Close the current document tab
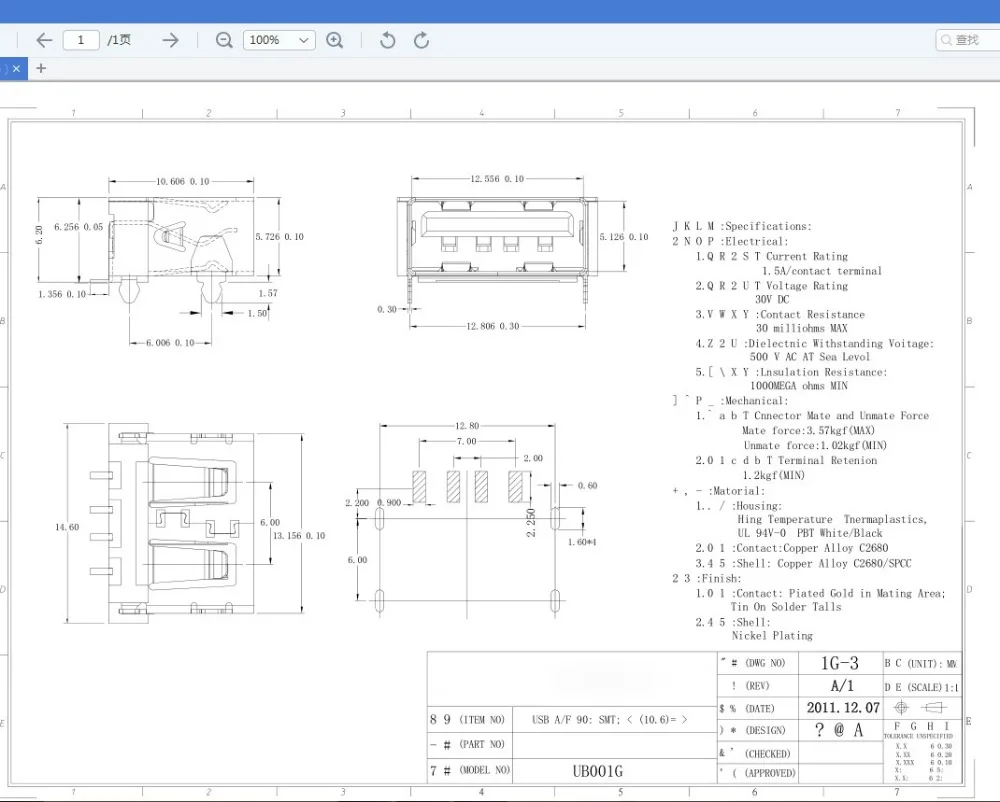1000x802 pixels. 17,68
